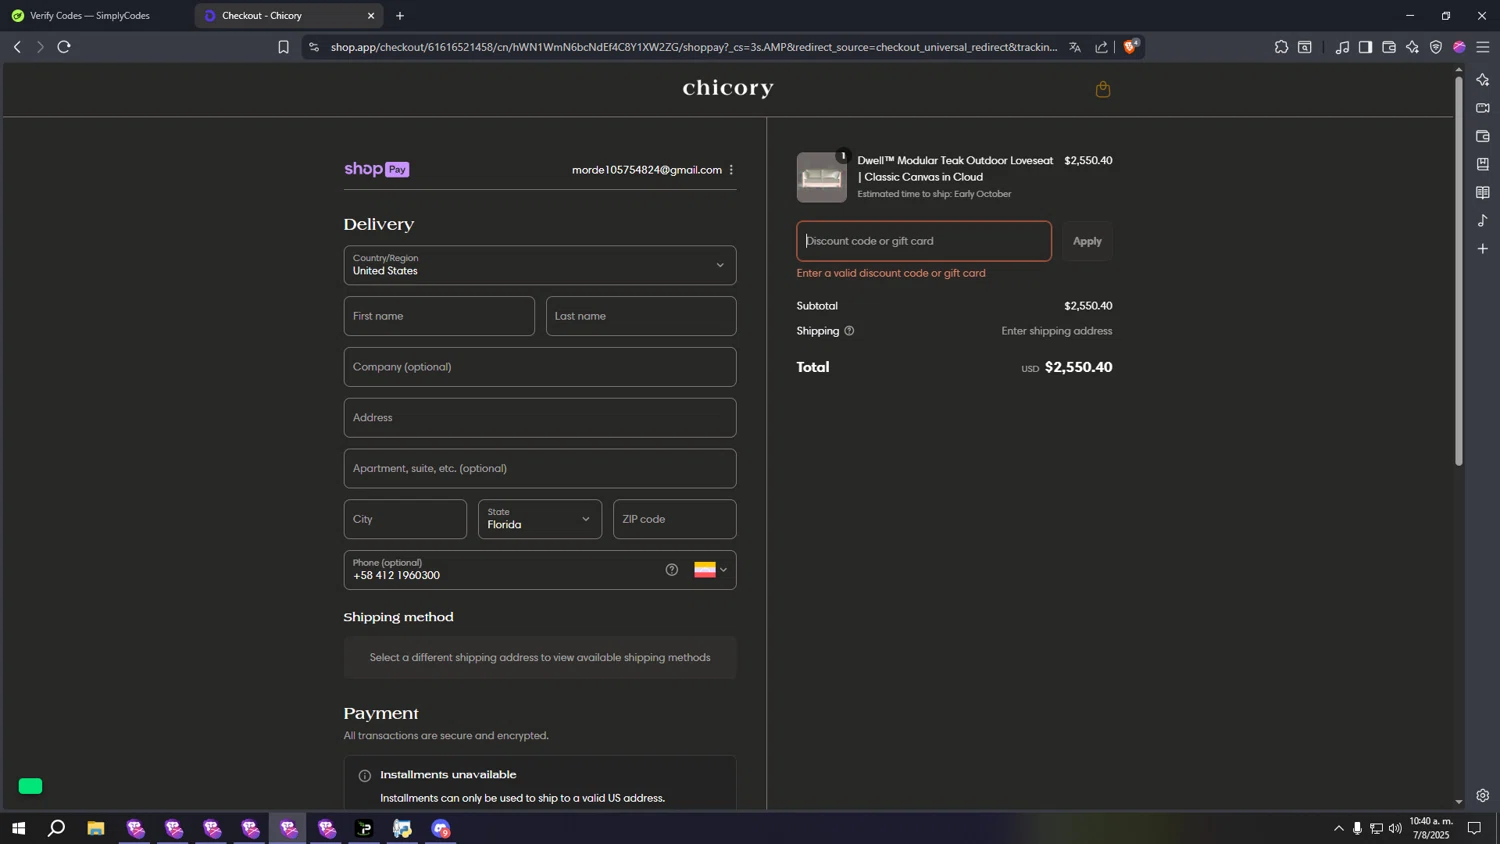Open the reading list icon in sidebar
The width and height of the screenshot is (1500, 844).
pyautogui.click(x=1483, y=192)
